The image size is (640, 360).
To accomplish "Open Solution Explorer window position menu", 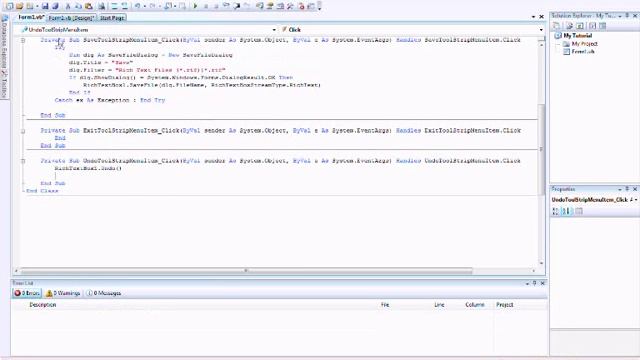I will click(x=620, y=16).
